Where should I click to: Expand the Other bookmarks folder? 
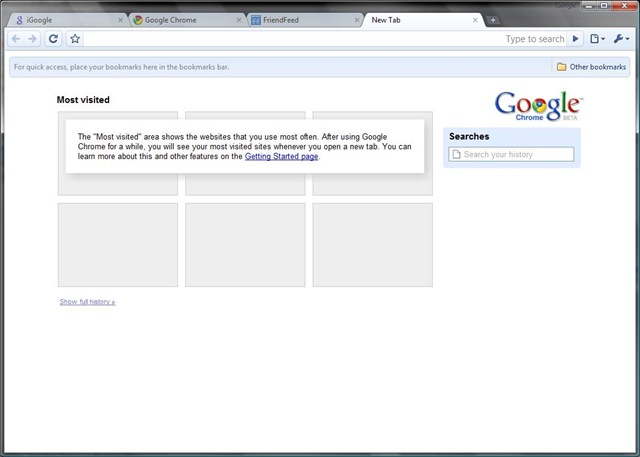[x=591, y=67]
